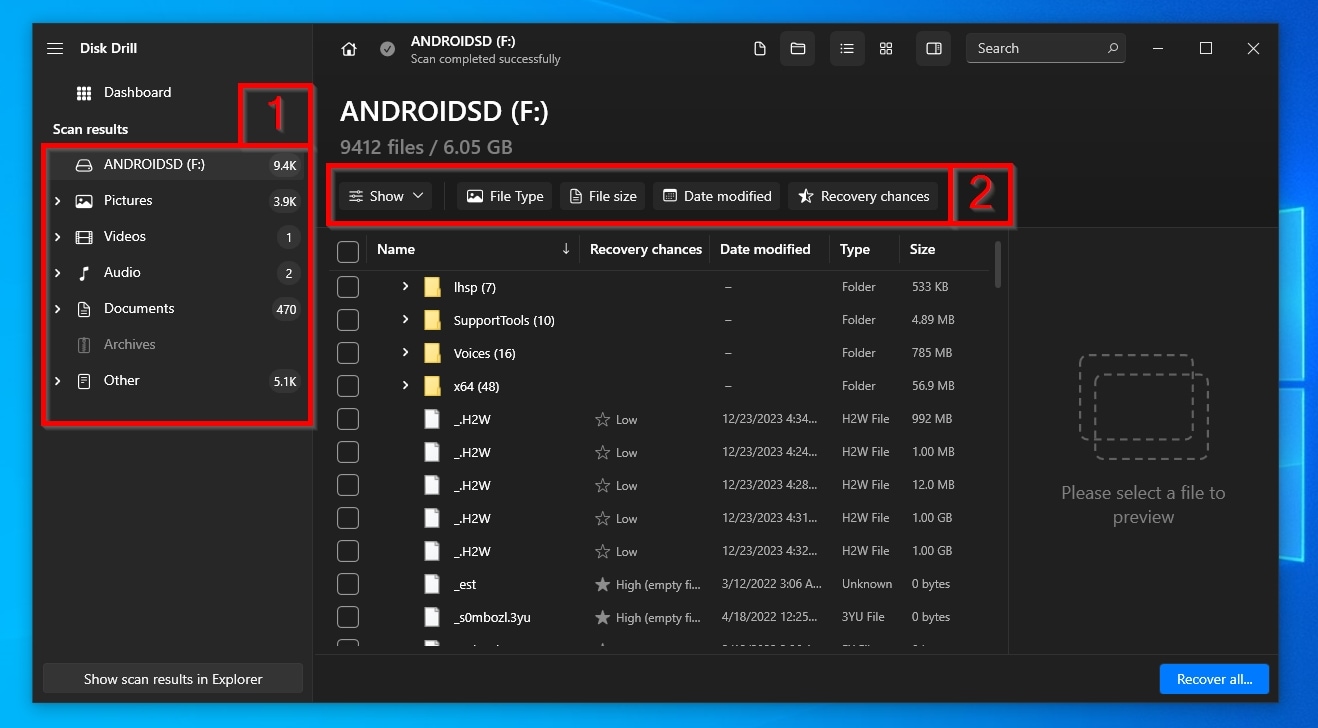Click the _s0mbozl.3yu file icon
This screenshot has width=1318, height=728.
point(432,617)
